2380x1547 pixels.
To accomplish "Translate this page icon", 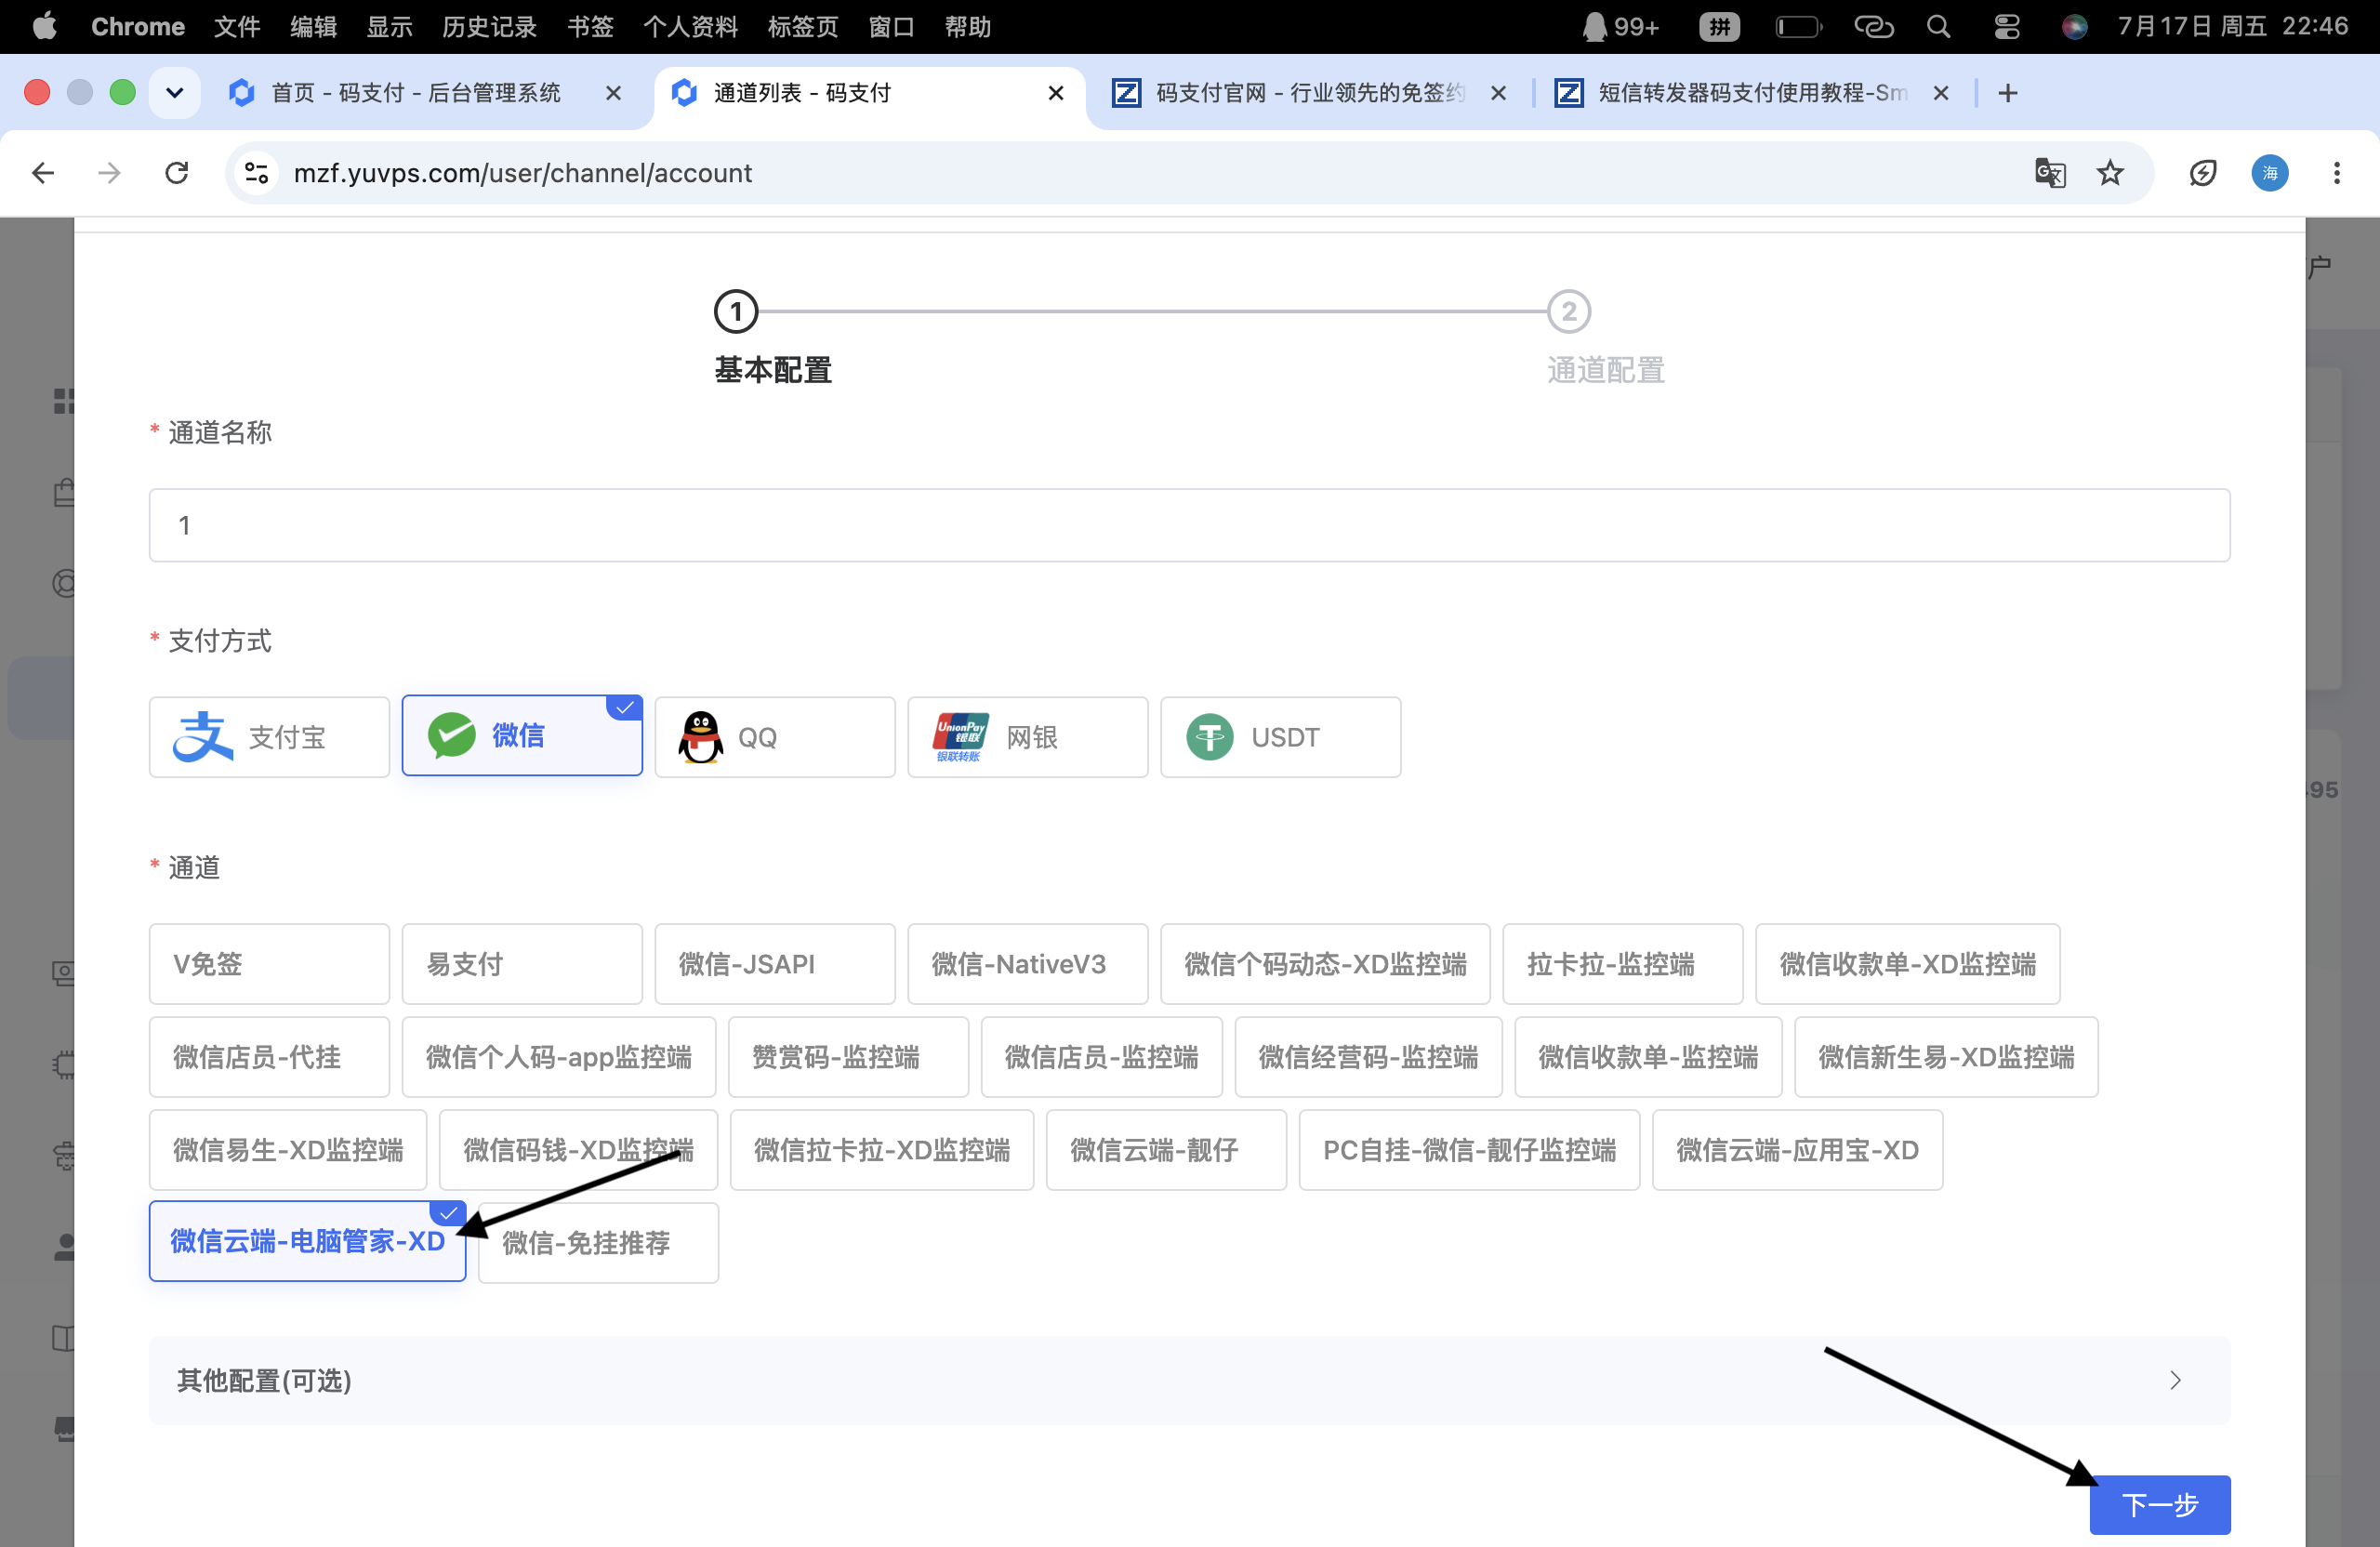I will [2050, 173].
